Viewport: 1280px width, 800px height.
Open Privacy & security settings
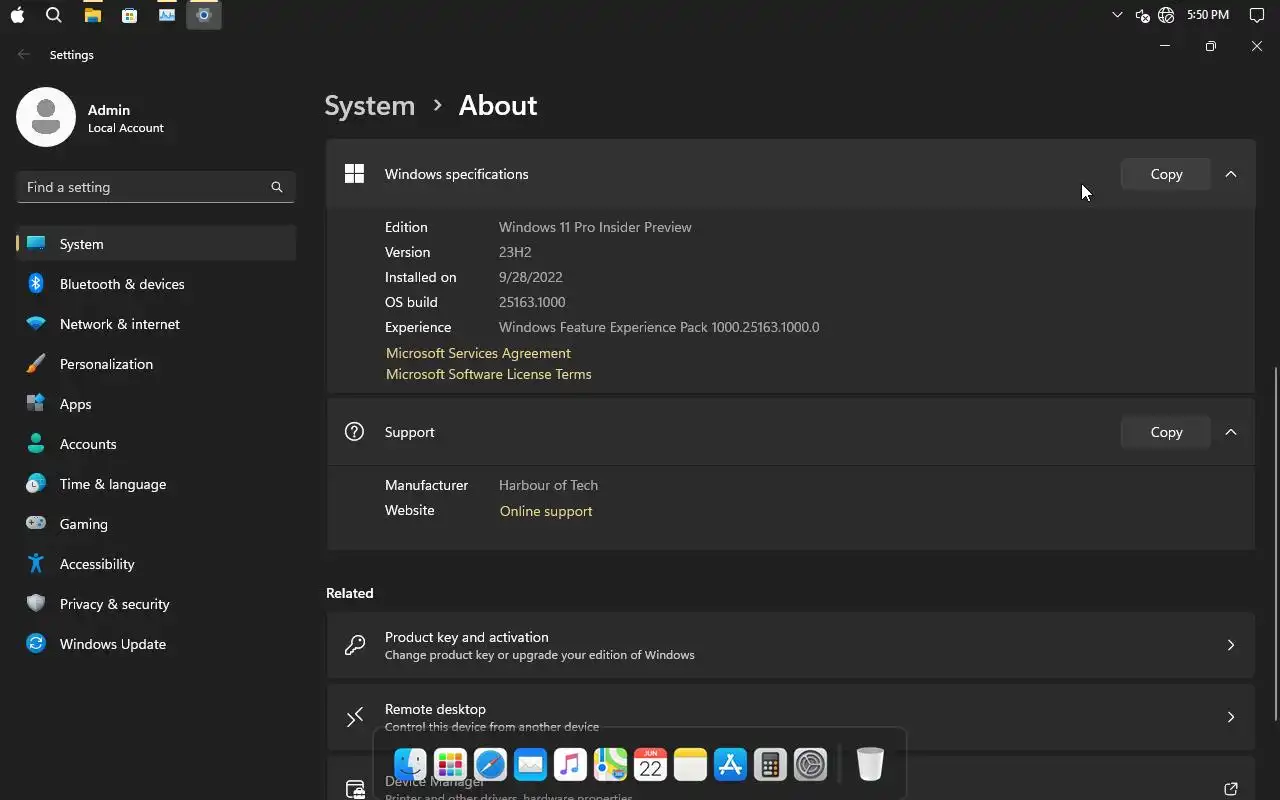click(x=114, y=604)
